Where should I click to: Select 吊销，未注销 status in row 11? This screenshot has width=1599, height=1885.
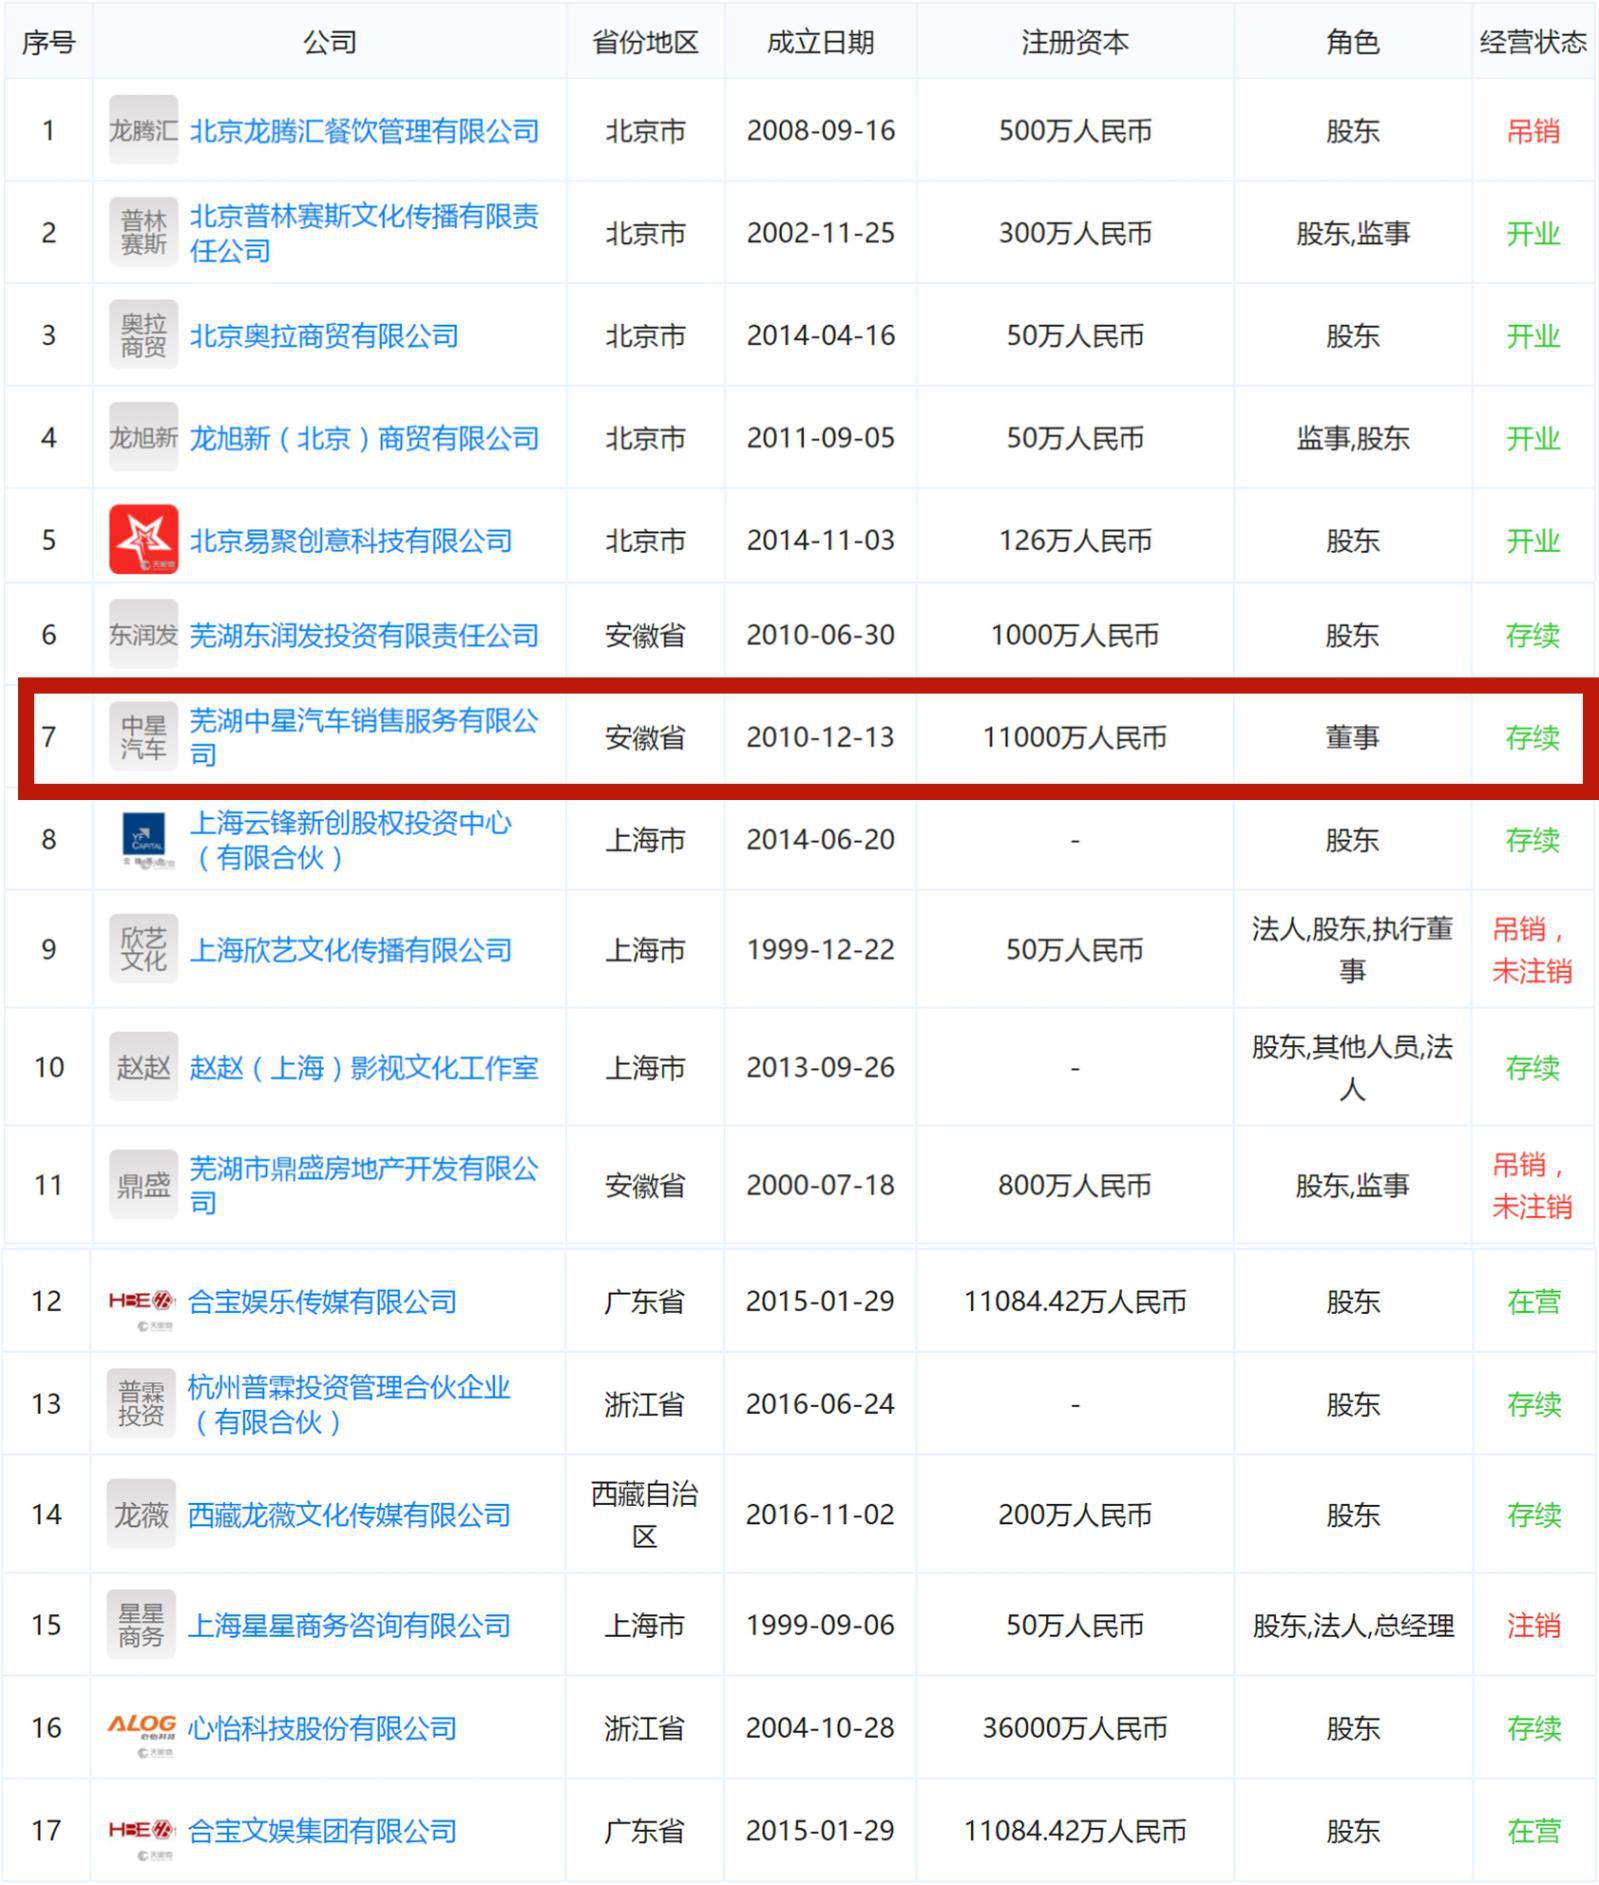point(1533,1186)
